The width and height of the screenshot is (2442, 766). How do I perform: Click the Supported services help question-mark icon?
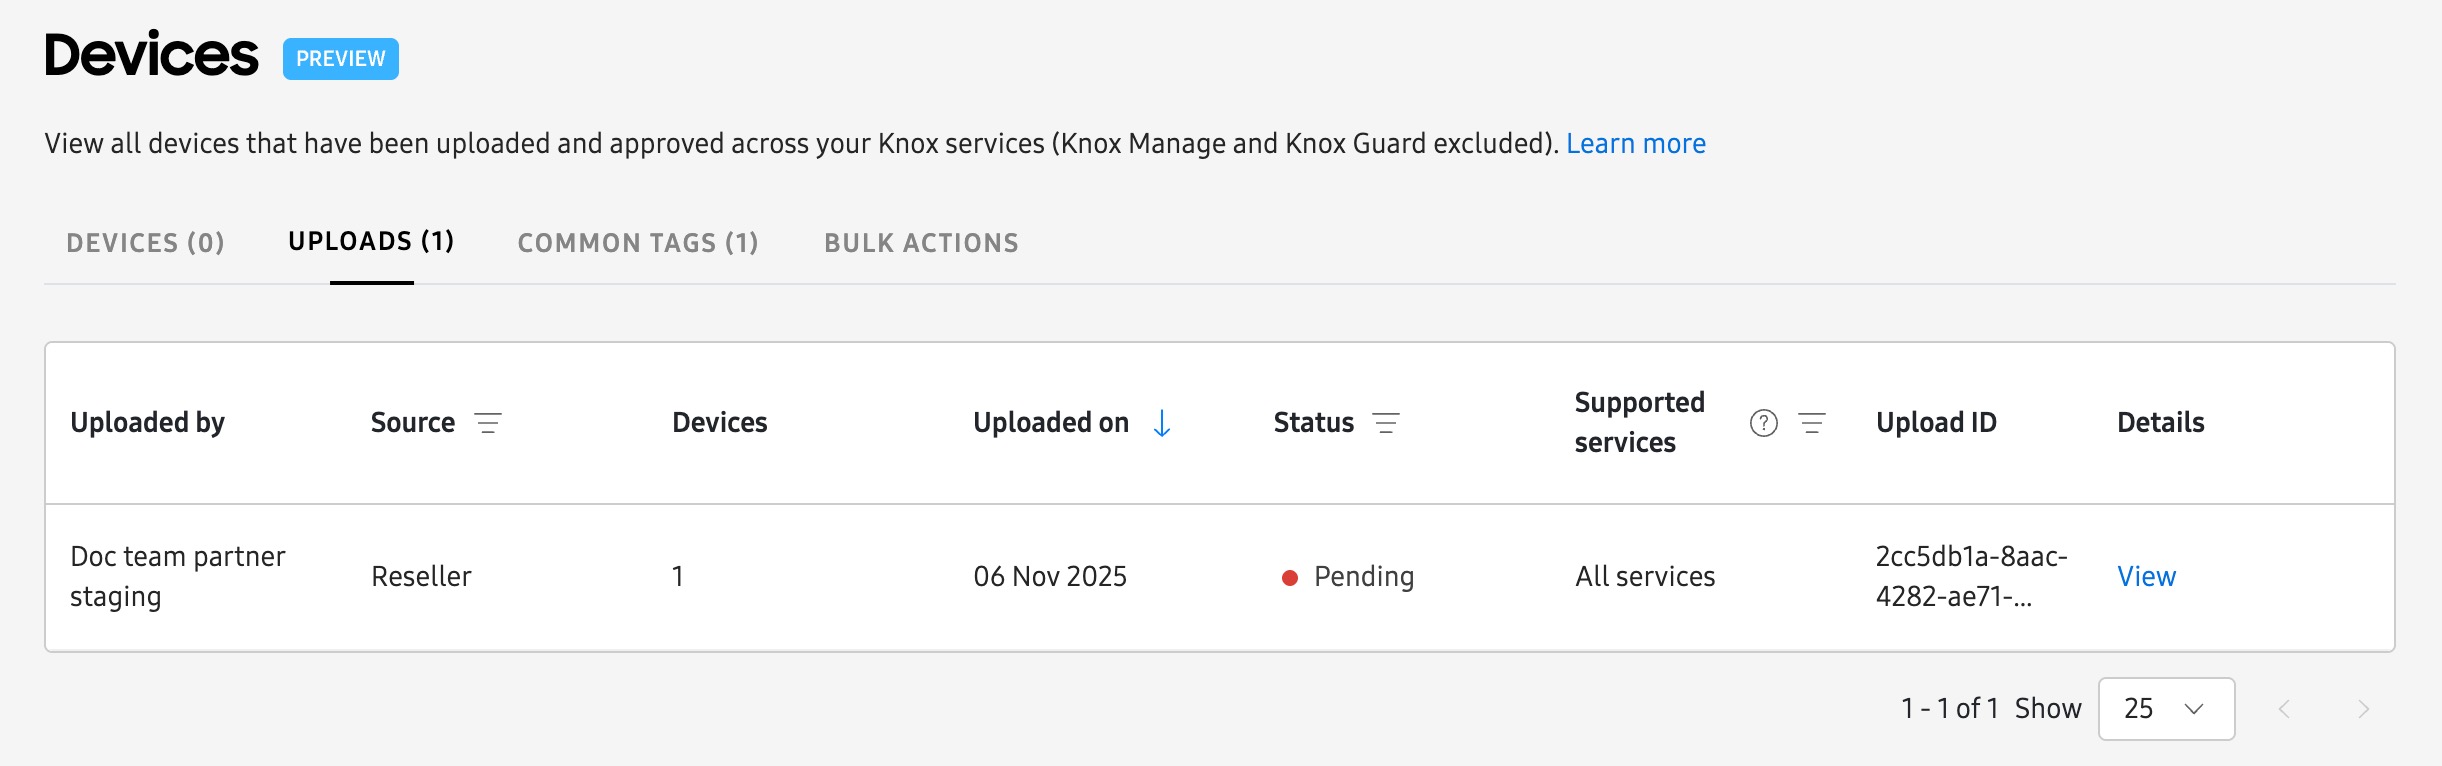(1764, 423)
